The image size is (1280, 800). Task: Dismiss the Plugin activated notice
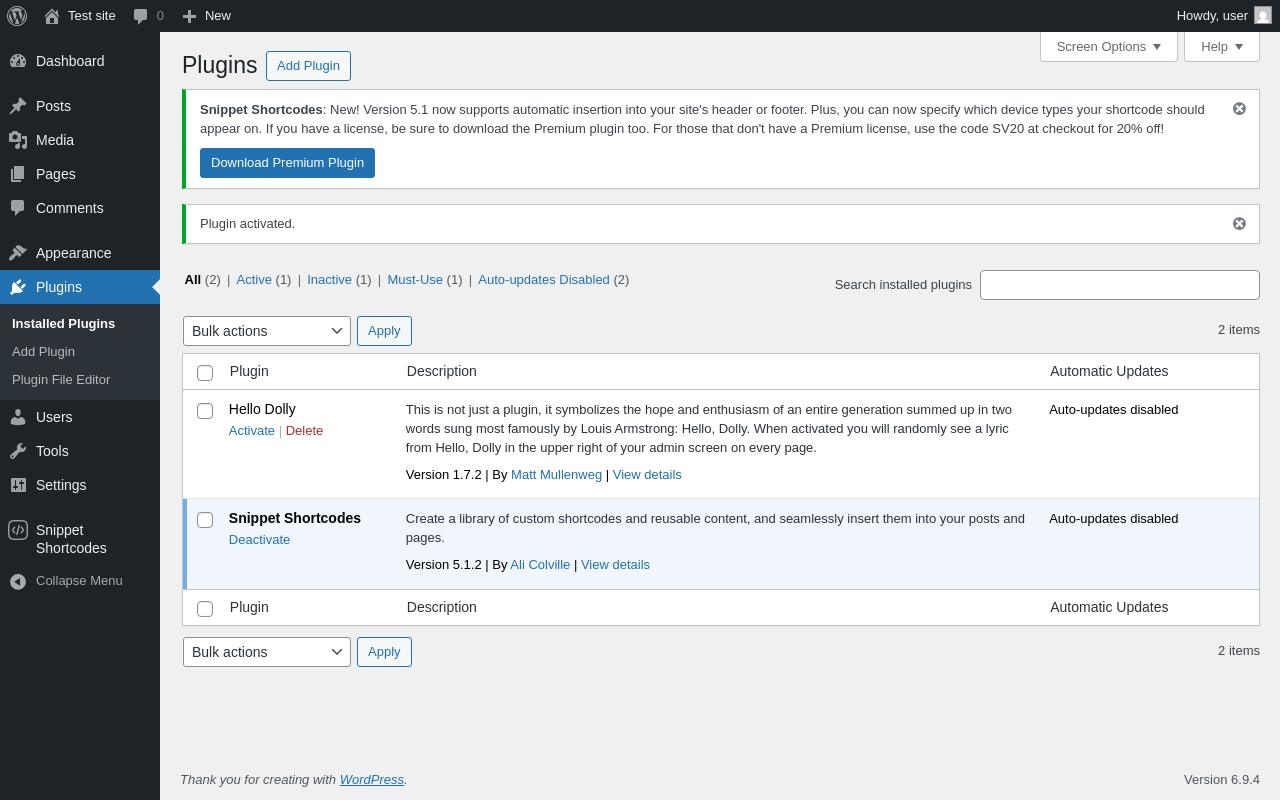click(x=1239, y=224)
